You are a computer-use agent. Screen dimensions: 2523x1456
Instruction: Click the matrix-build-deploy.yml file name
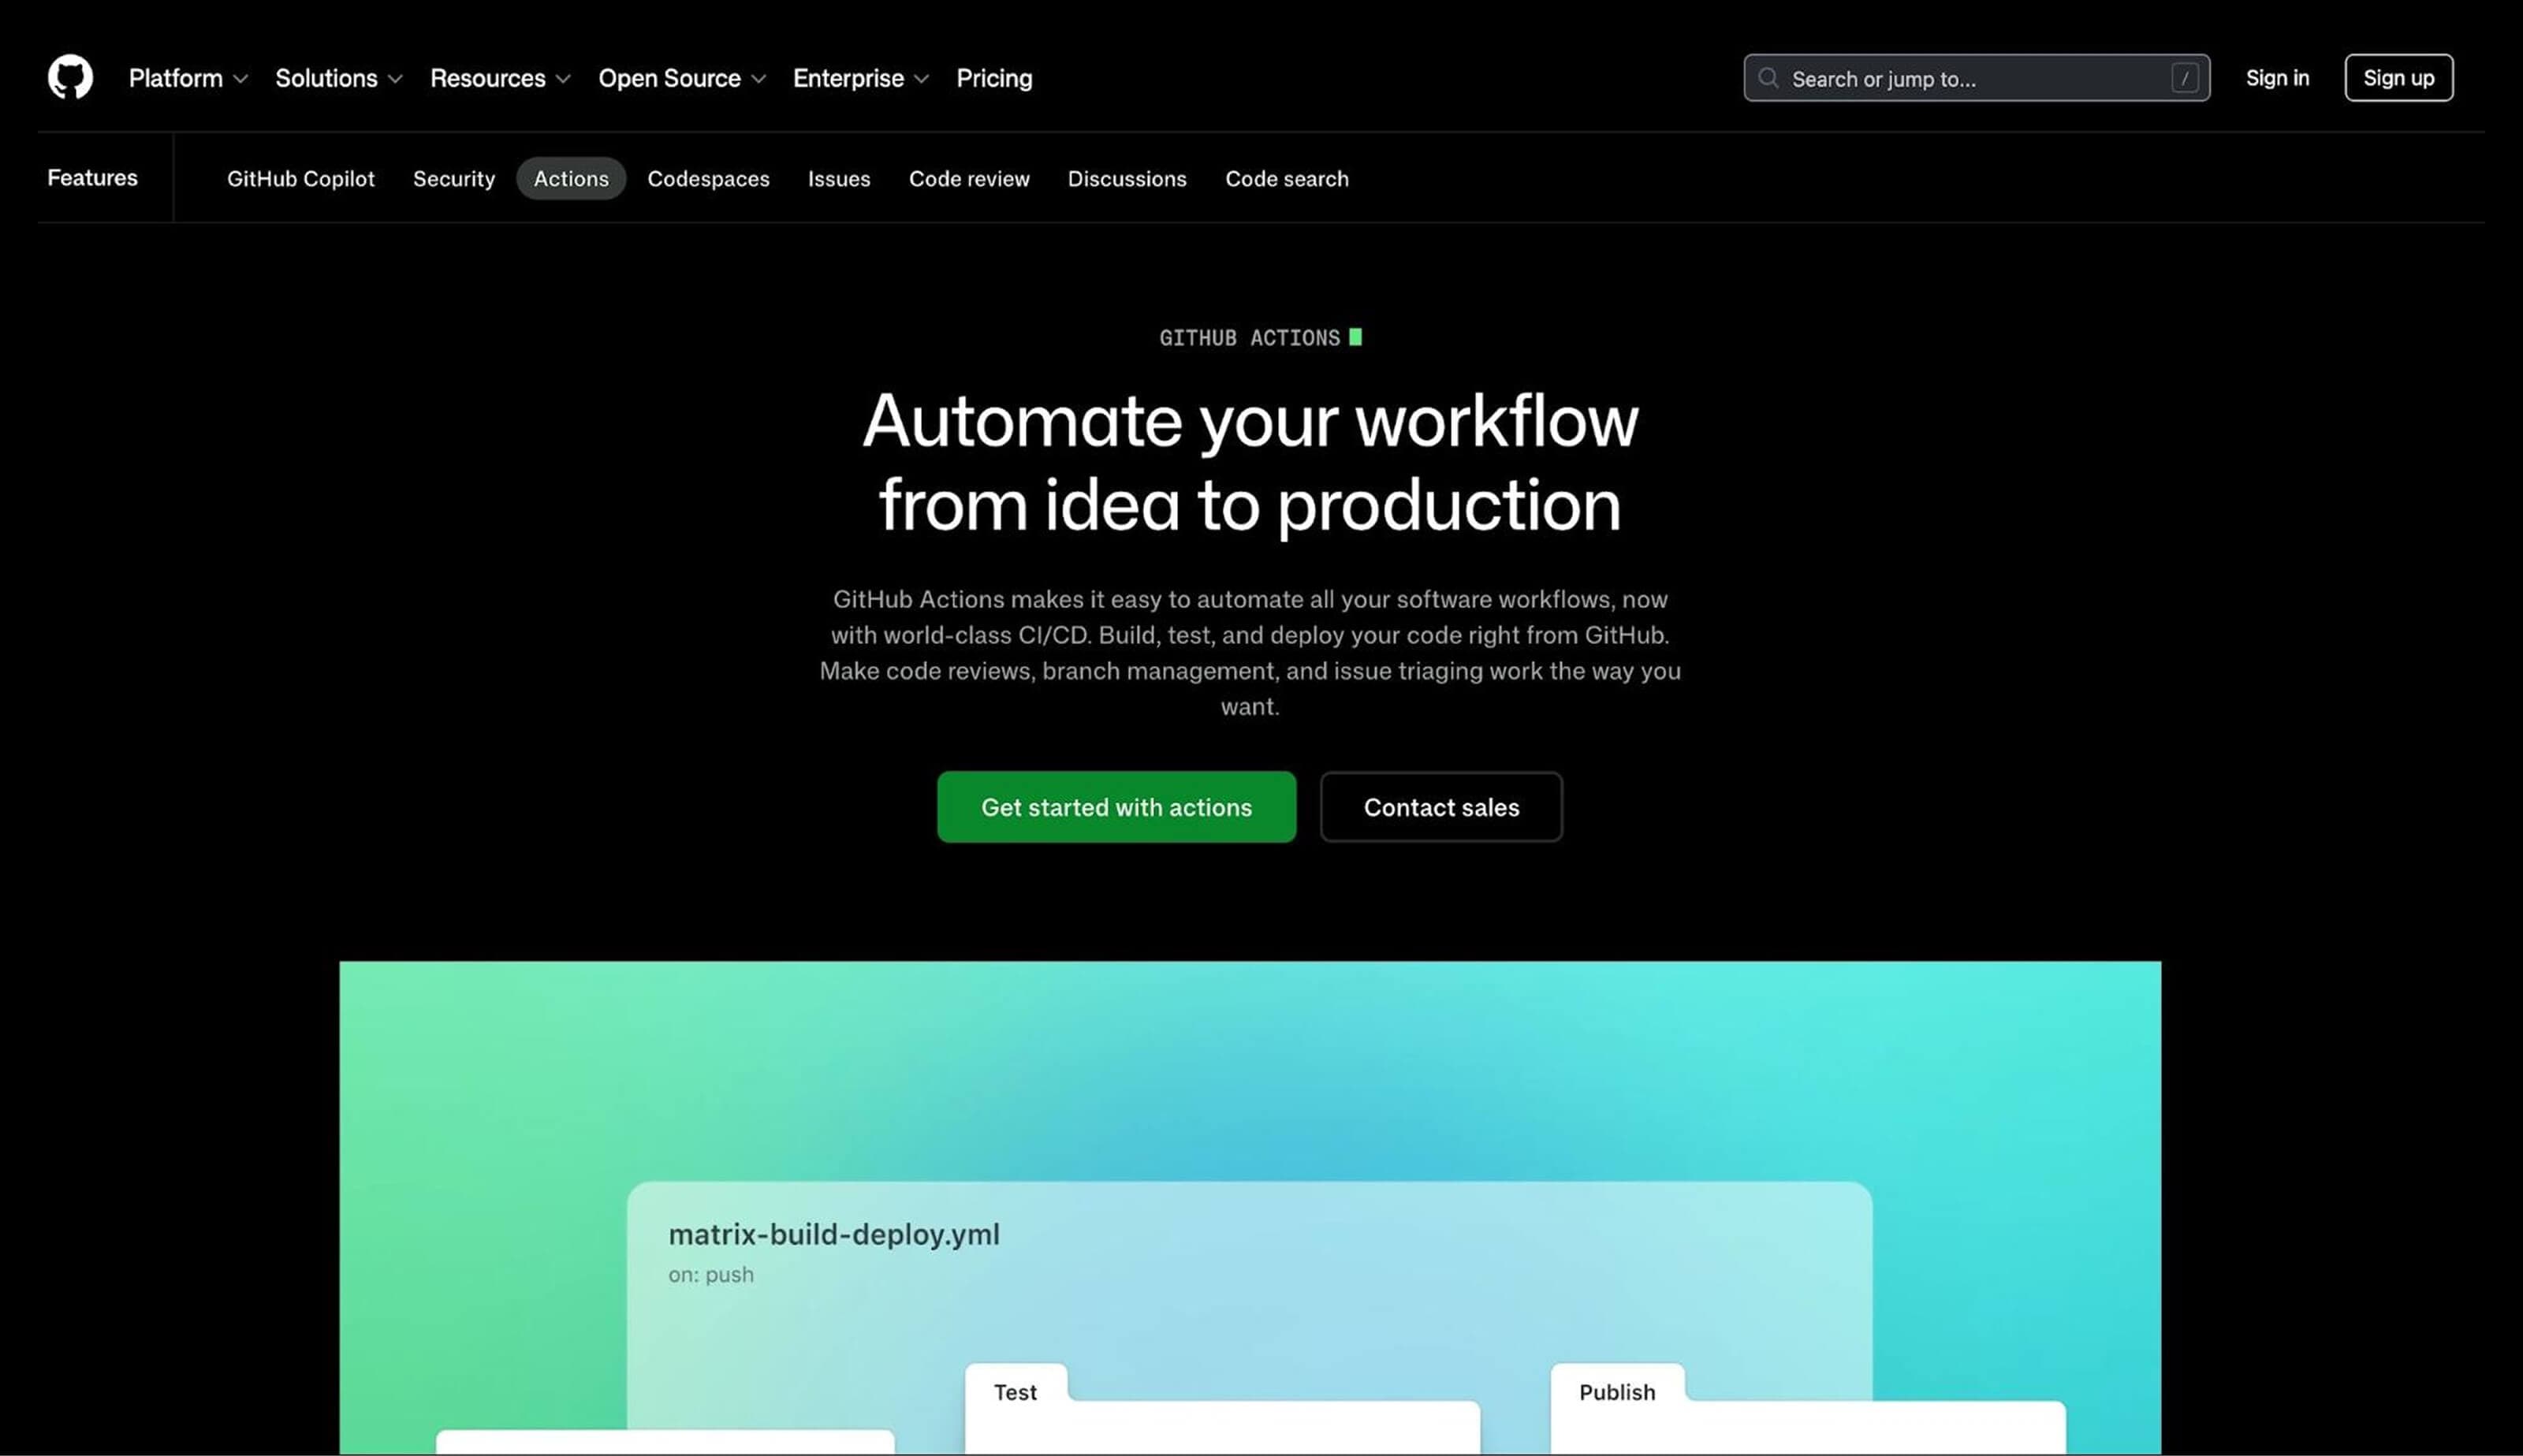coord(834,1234)
